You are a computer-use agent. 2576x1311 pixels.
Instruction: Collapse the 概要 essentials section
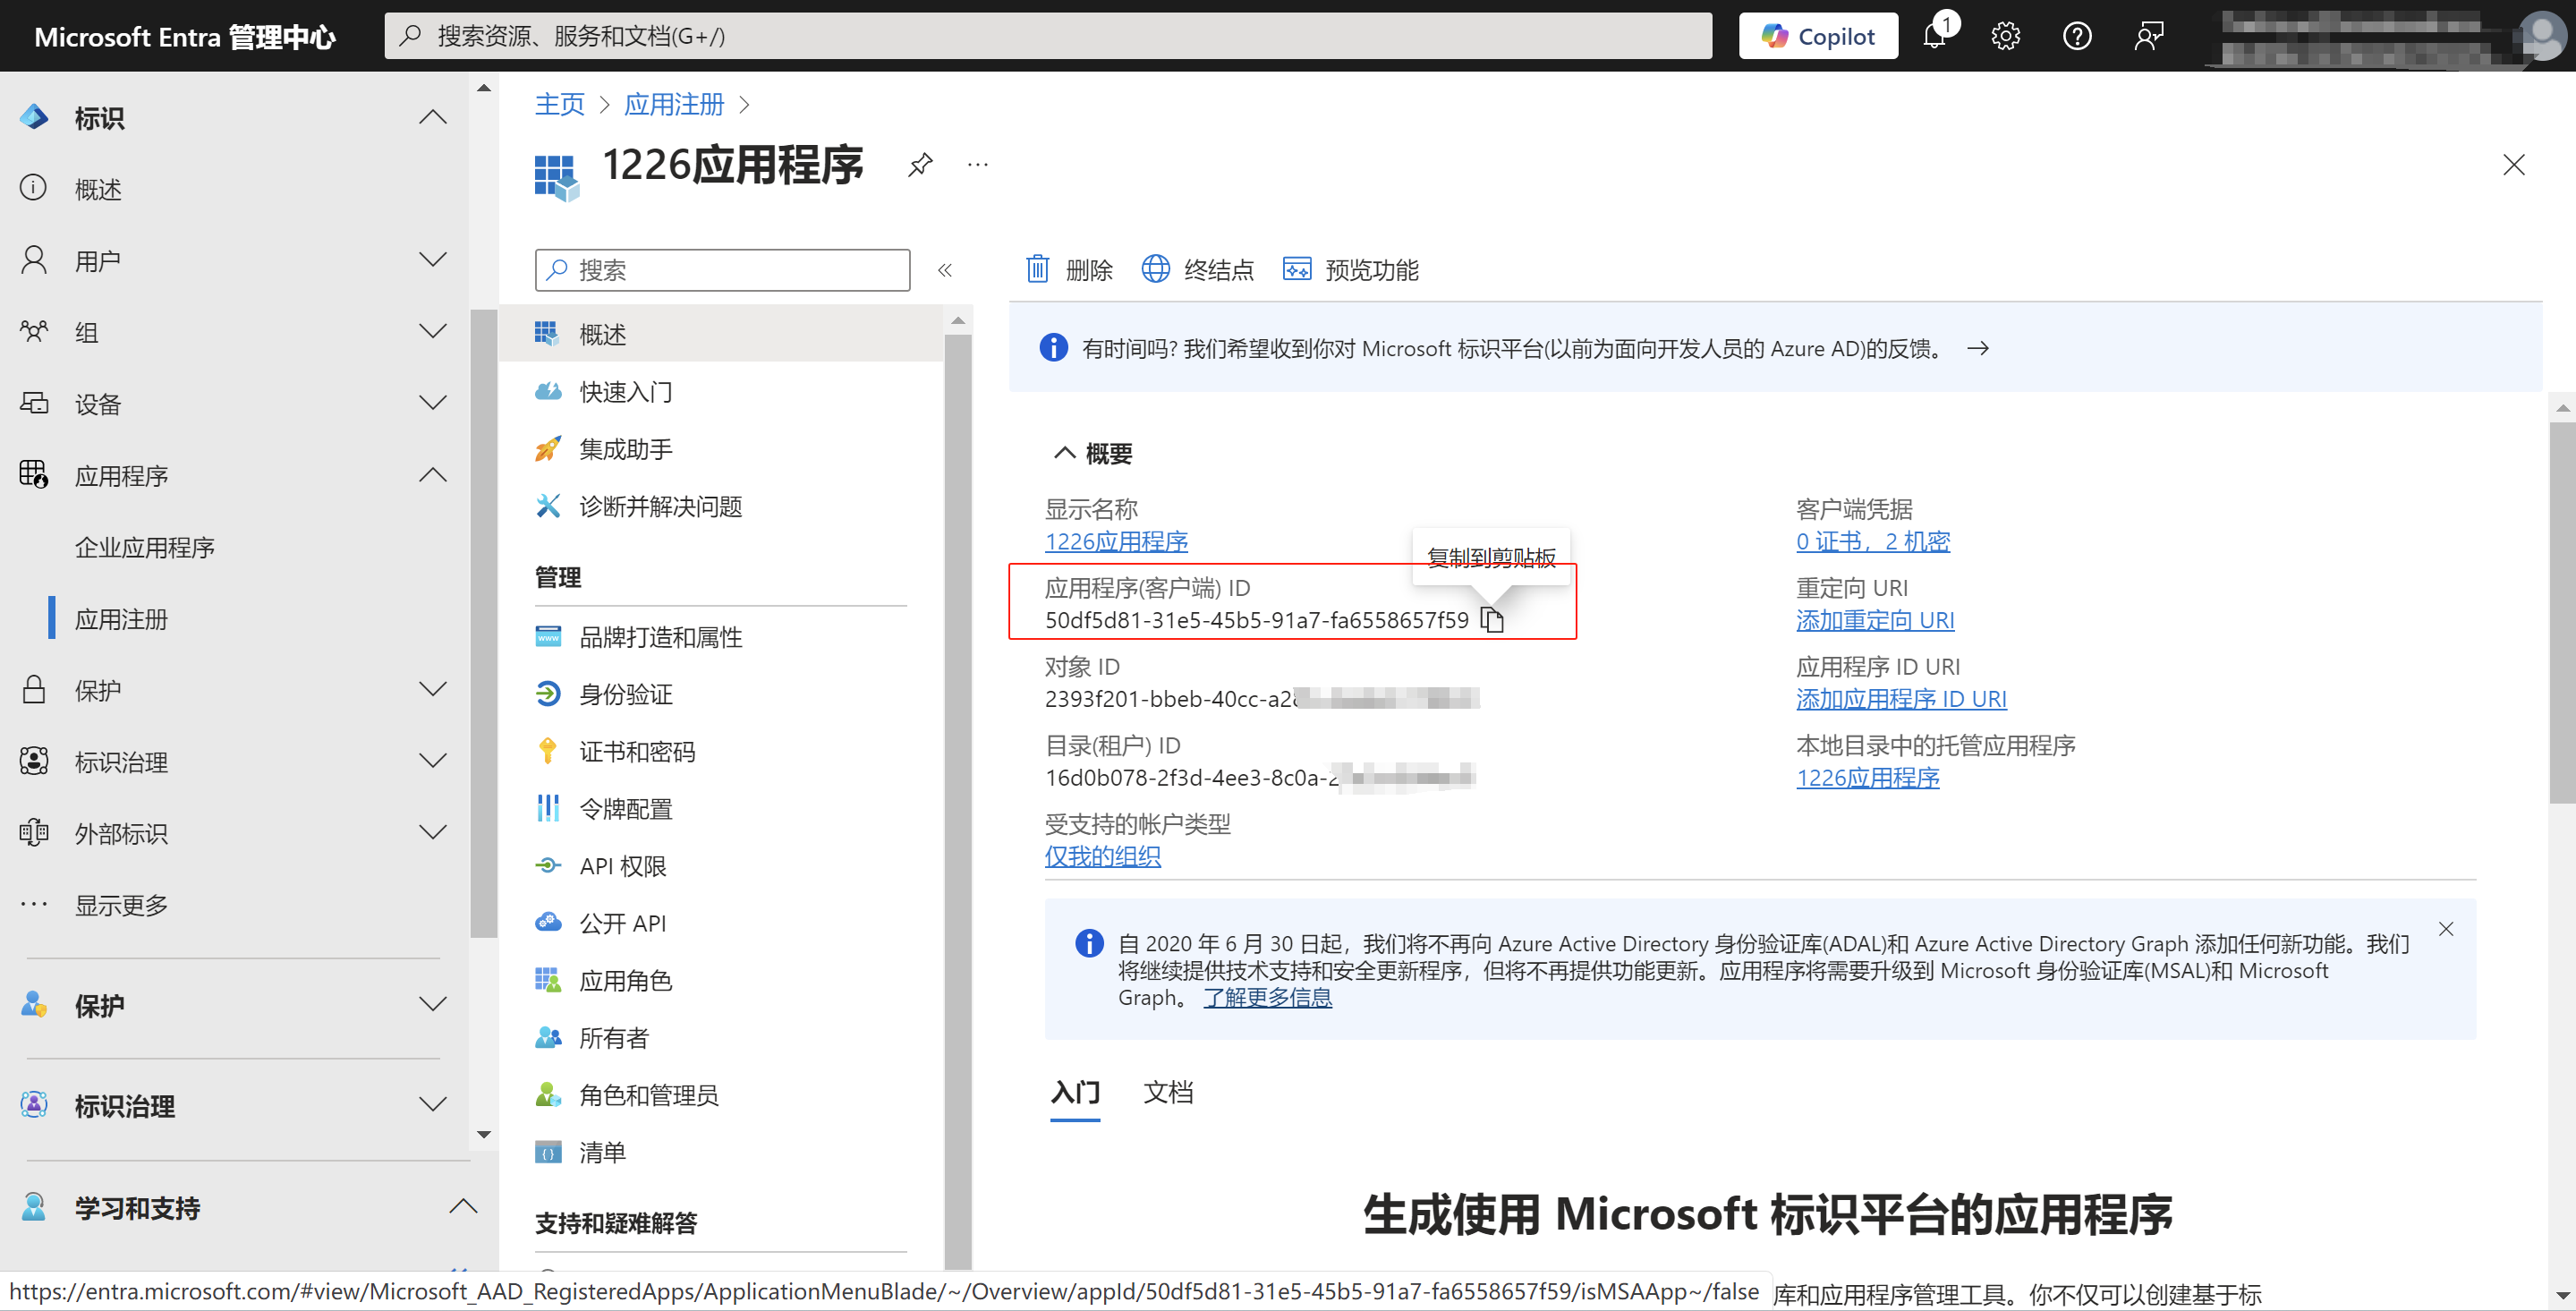pos(1064,453)
